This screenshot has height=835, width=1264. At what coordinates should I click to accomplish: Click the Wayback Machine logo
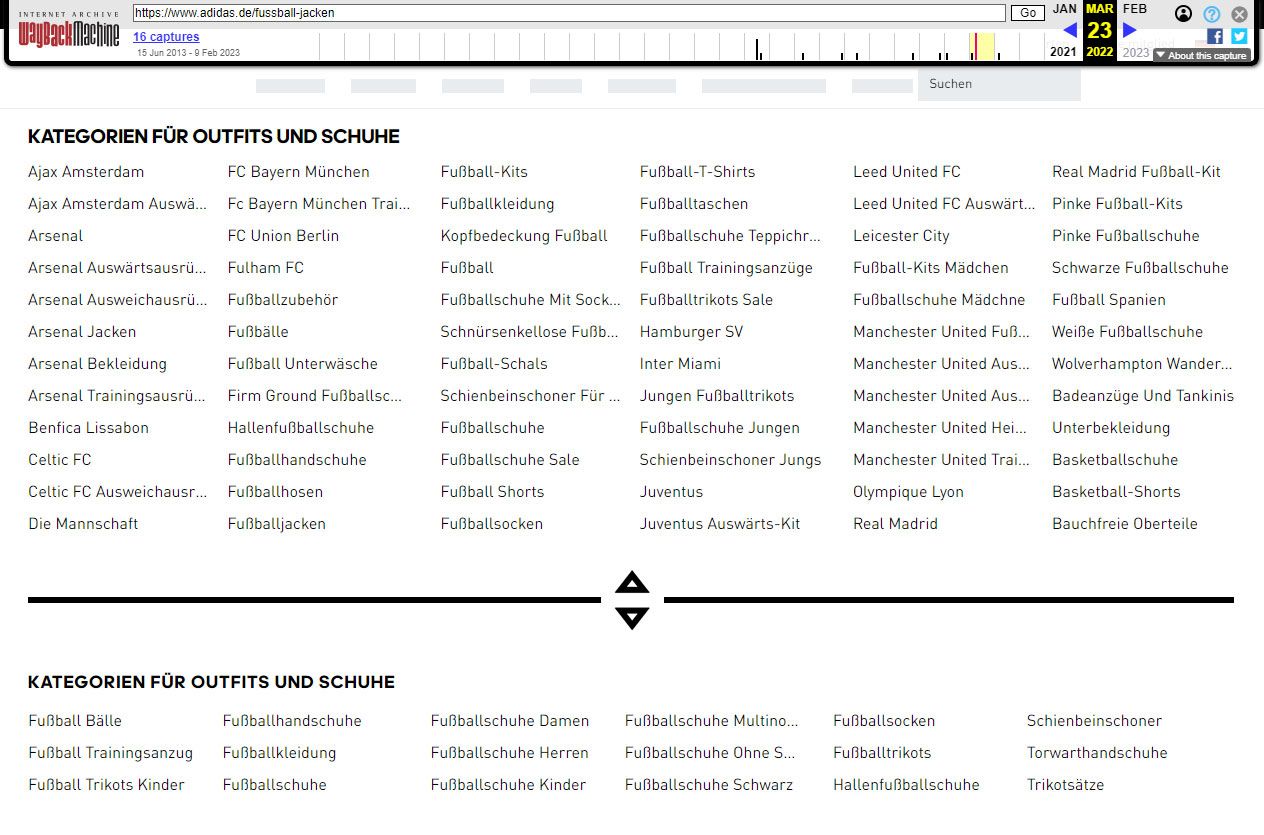69,31
